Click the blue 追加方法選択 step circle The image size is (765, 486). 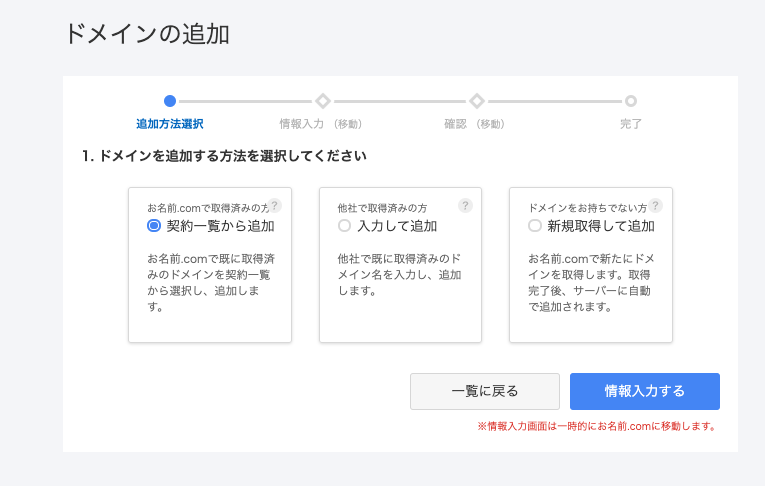[x=170, y=101]
